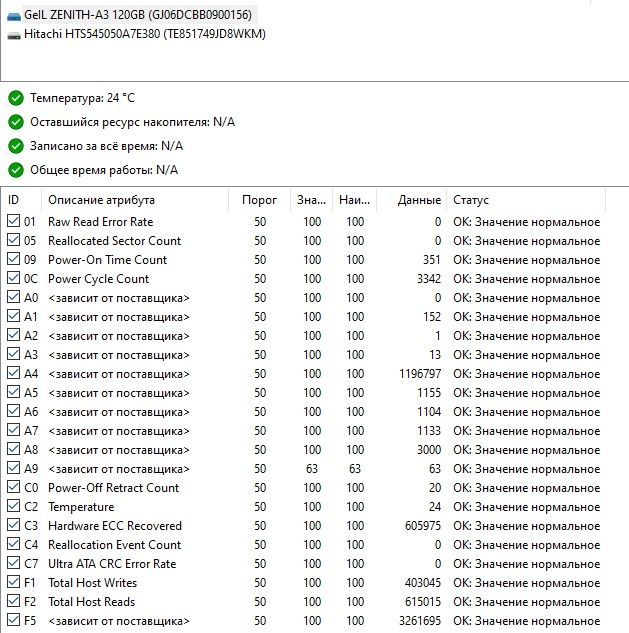The width and height of the screenshot is (629, 633).
Task: Click data value 615015 for Total Host Reads
Action: tap(423, 602)
